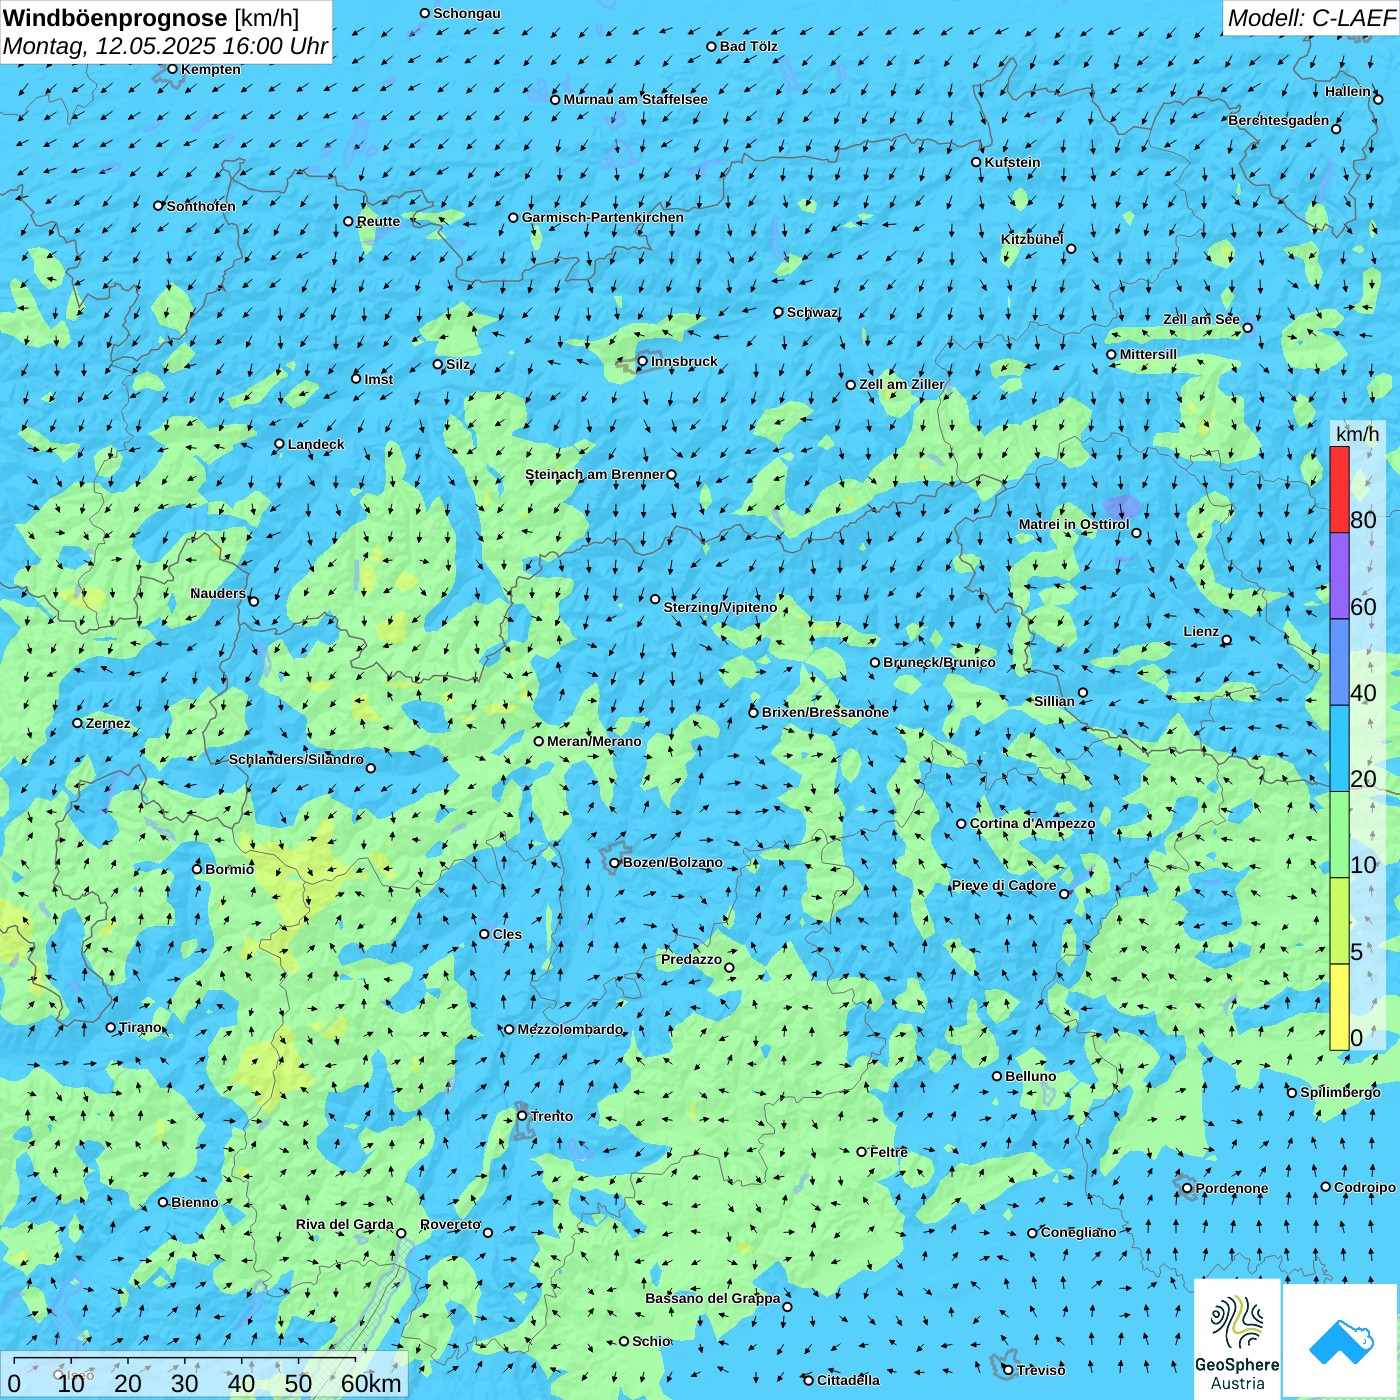Click the Garmisch-Partenkirchen label
This screenshot has width=1400, height=1400.
(x=603, y=217)
